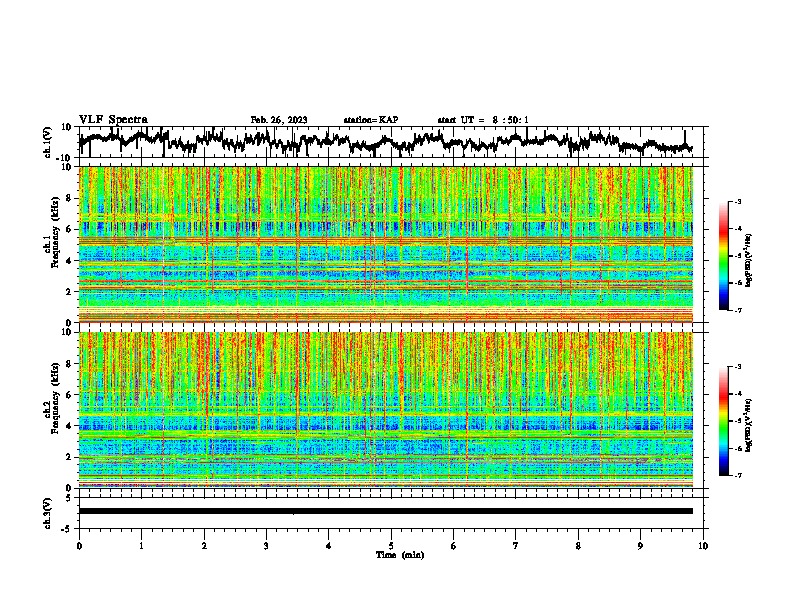This screenshot has height=612, width=792.
Task: Select the date text "Feb. 26, 2023"
Action: pos(279,120)
